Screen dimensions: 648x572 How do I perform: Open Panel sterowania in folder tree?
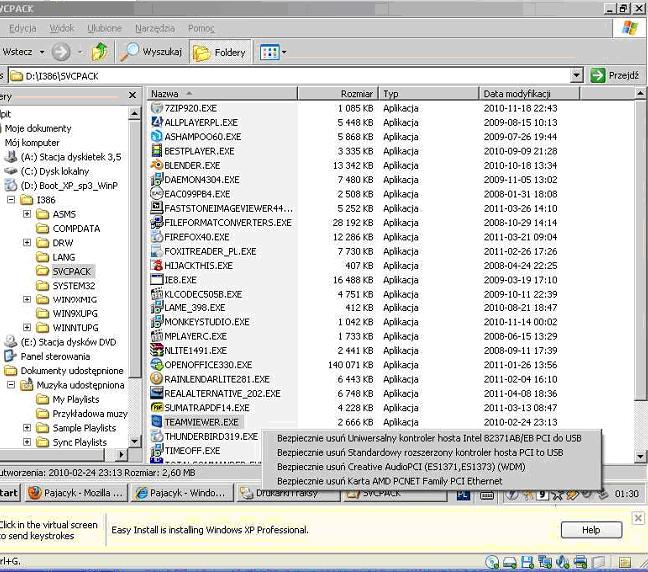pyautogui.click(x=55, y=356)
